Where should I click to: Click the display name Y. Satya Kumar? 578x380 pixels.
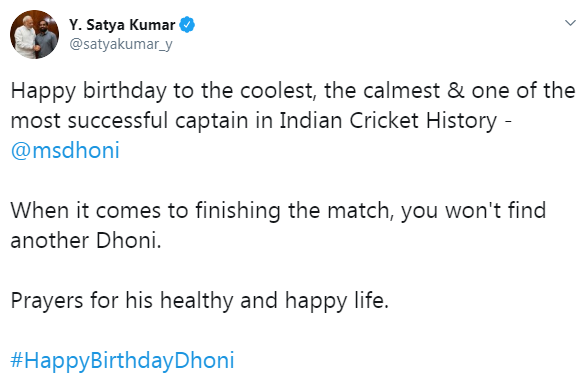(122, 25)
